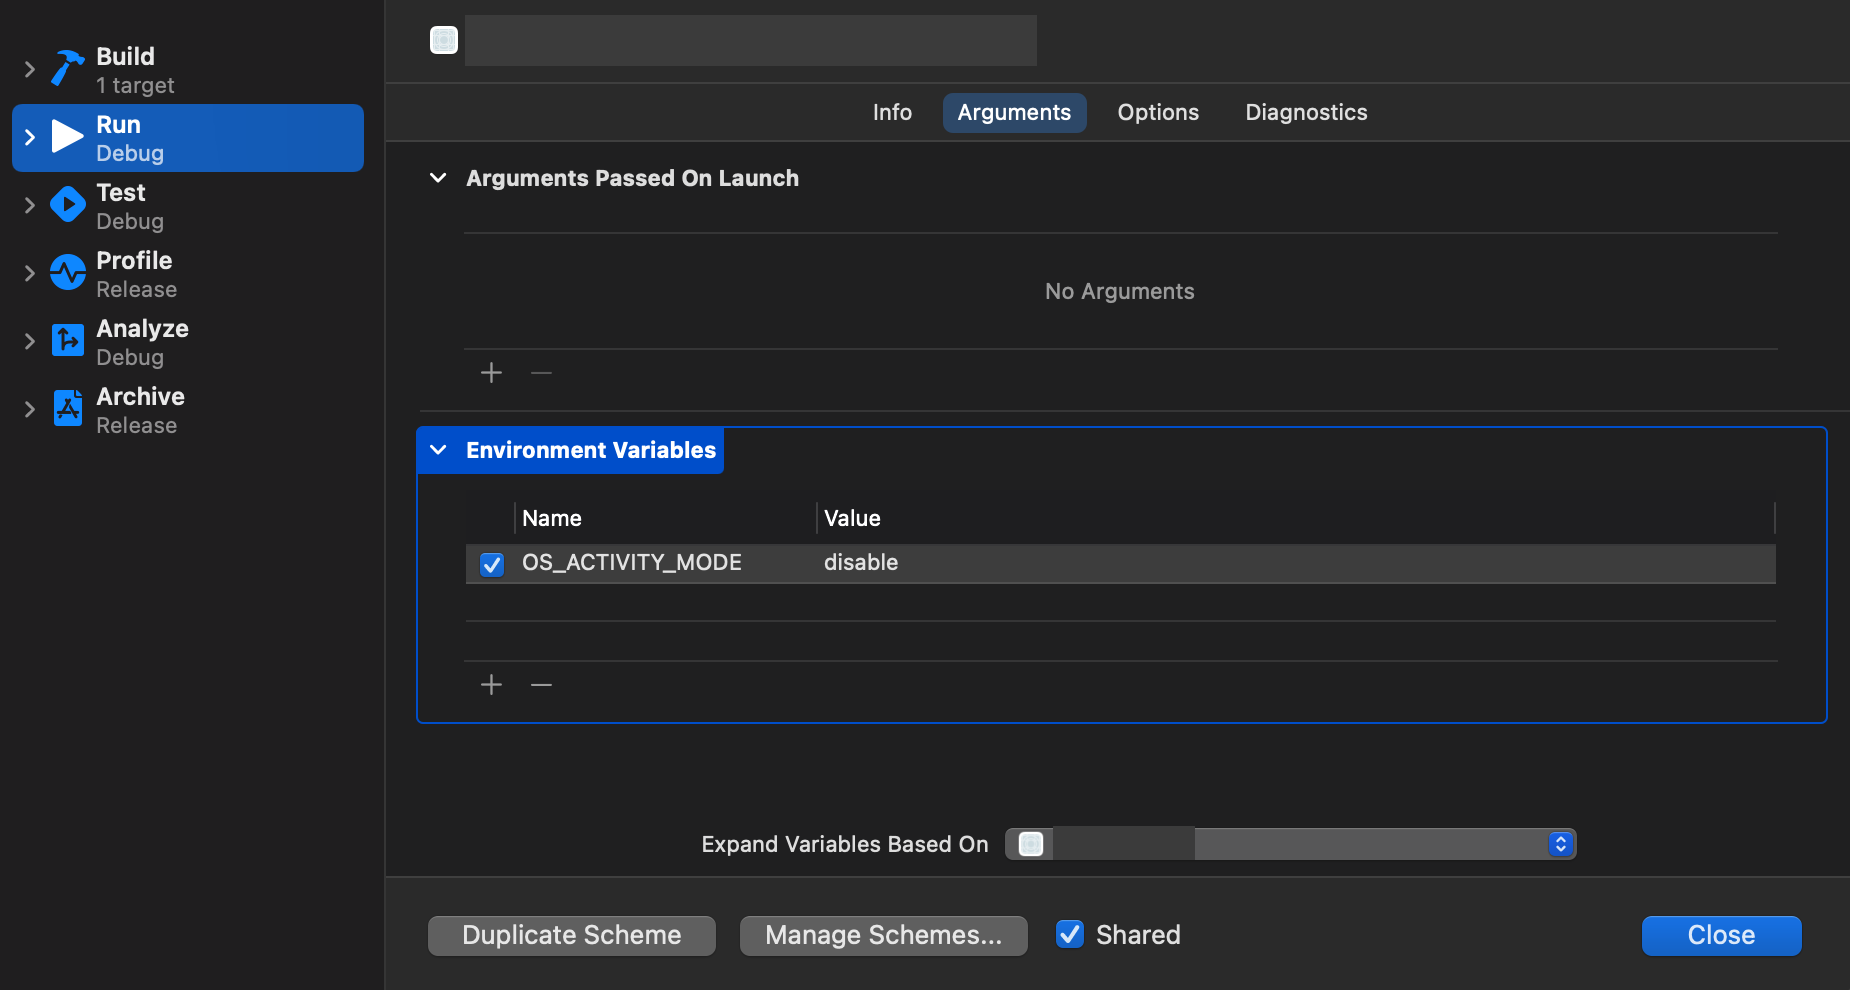Click the Profile waveform icon
The width and height of the screenshot is (1850, 990).
pyautogui.click(x=68, y=272)
